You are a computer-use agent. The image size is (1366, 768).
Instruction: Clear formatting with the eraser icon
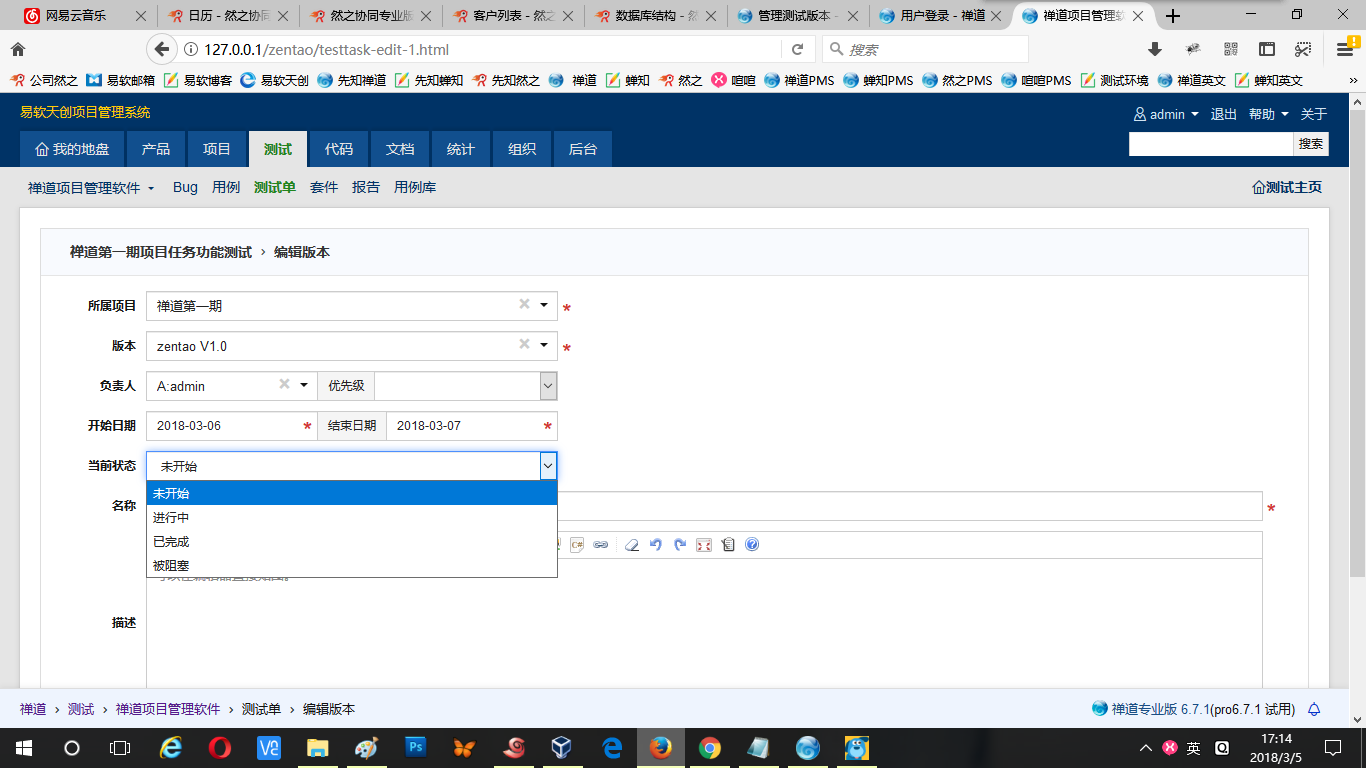coord(632,545)
